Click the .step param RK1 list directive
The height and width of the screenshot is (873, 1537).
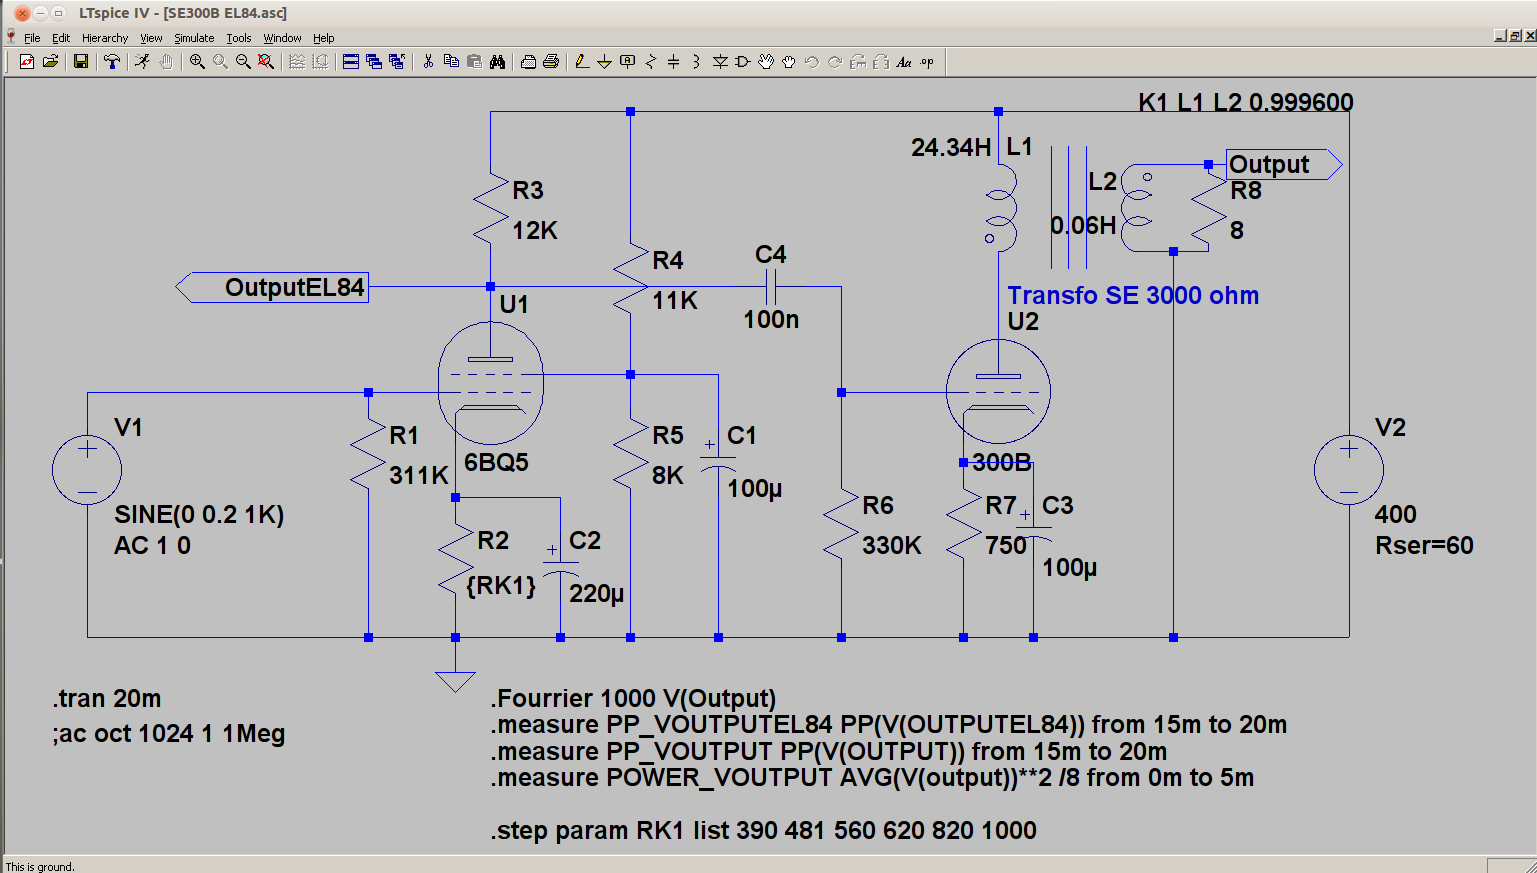(764, 830)
